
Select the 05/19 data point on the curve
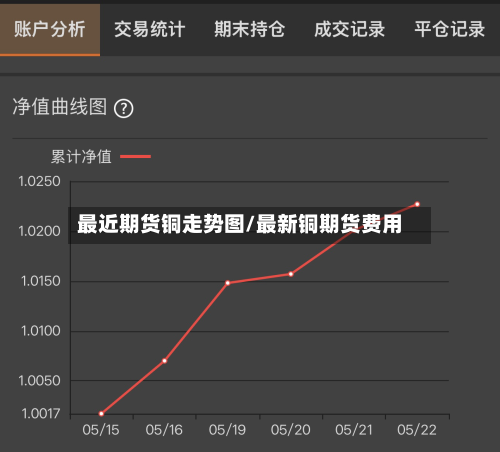pyautogui.click(x=228, y=283)
